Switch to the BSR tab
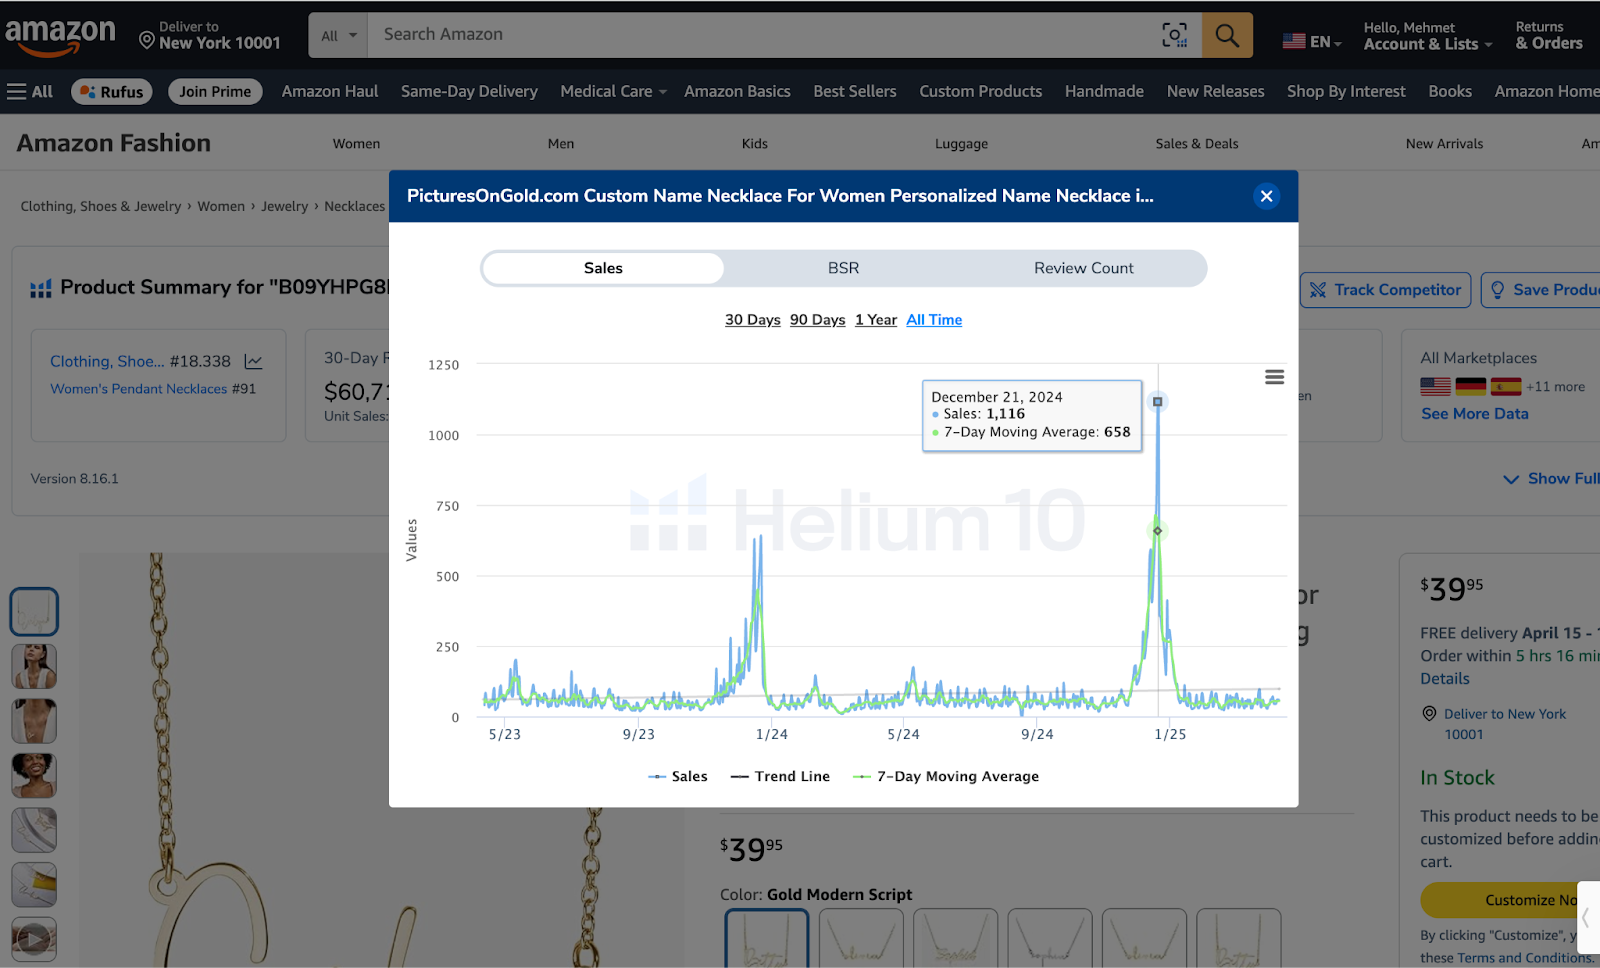 pos(843,268)
